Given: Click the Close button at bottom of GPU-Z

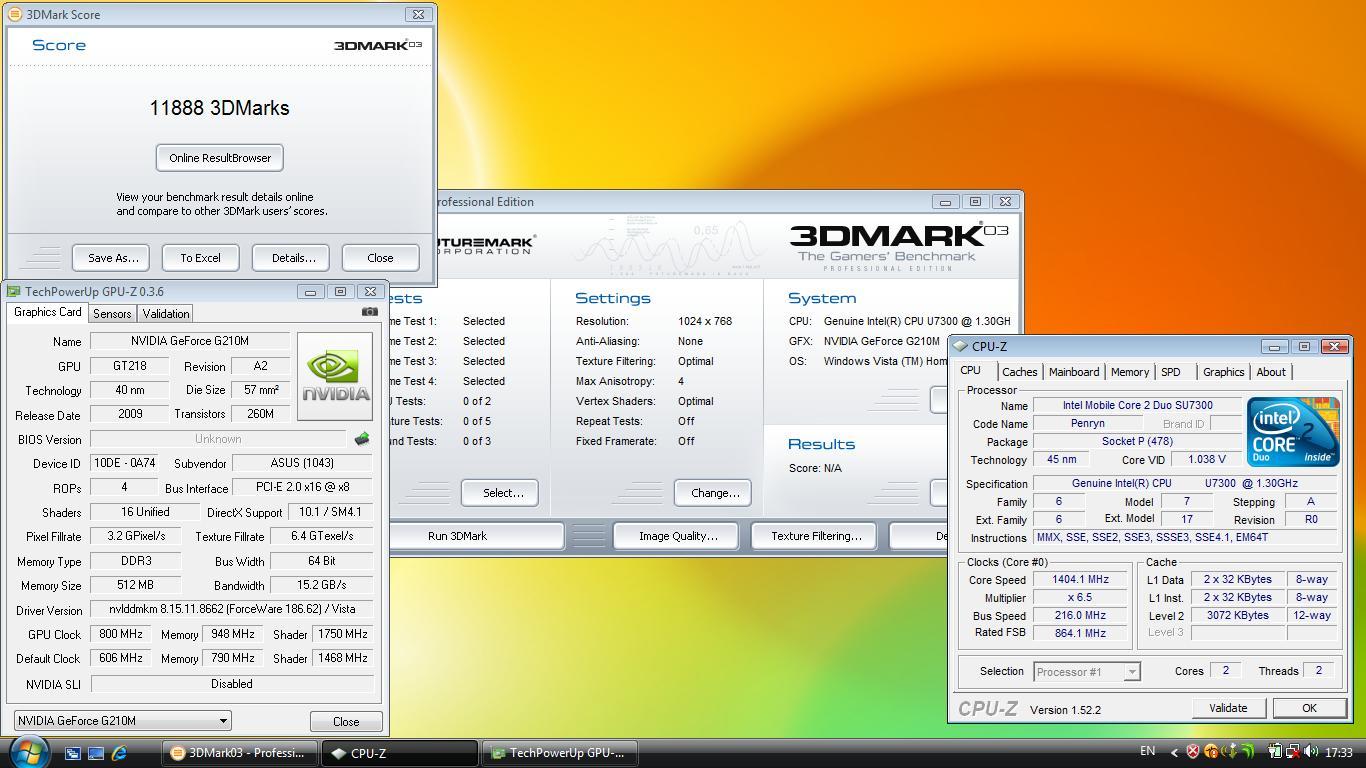Looking at the screenshot, I should (346, 721).
